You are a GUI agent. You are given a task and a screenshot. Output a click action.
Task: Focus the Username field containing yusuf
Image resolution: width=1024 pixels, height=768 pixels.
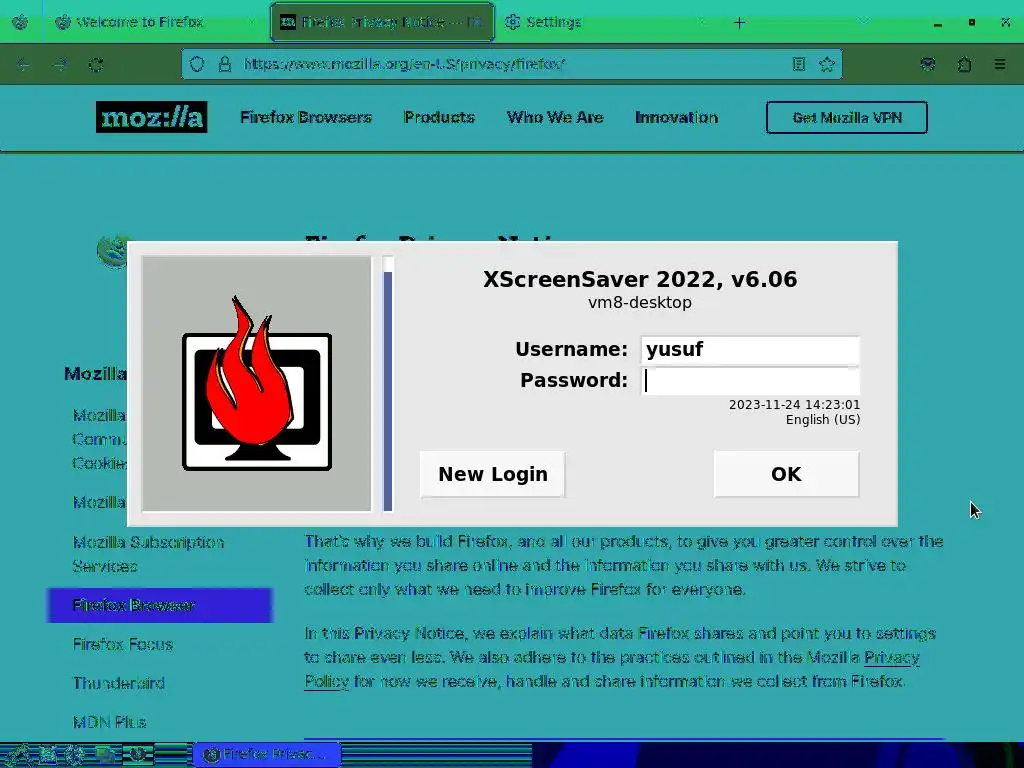[x=750, y=349]
